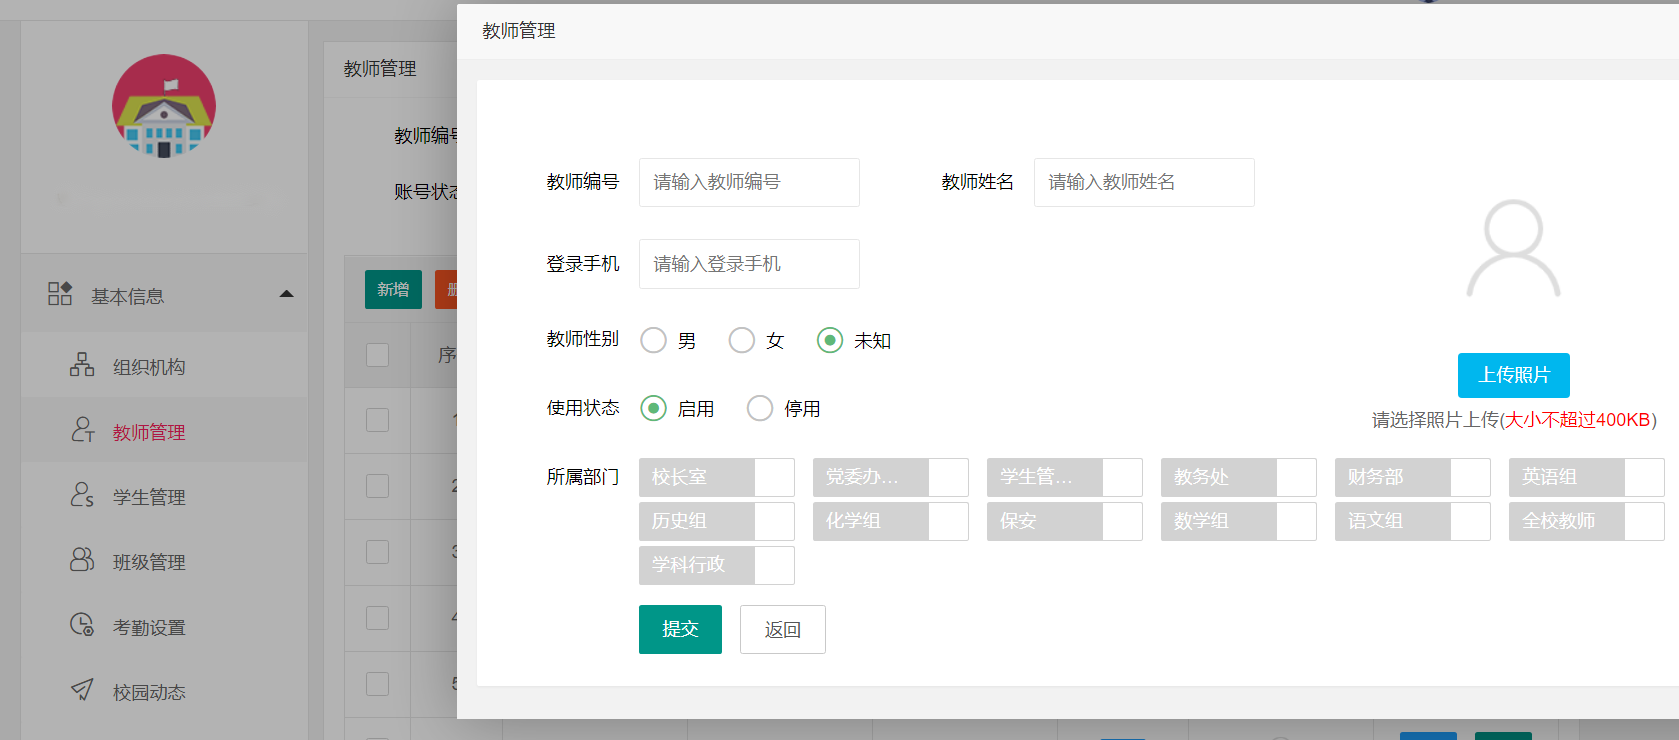This screenshot has height=740, width=1679.
Task: Collapse the 基本信息 menu arrow
Action: coord(287,294)
